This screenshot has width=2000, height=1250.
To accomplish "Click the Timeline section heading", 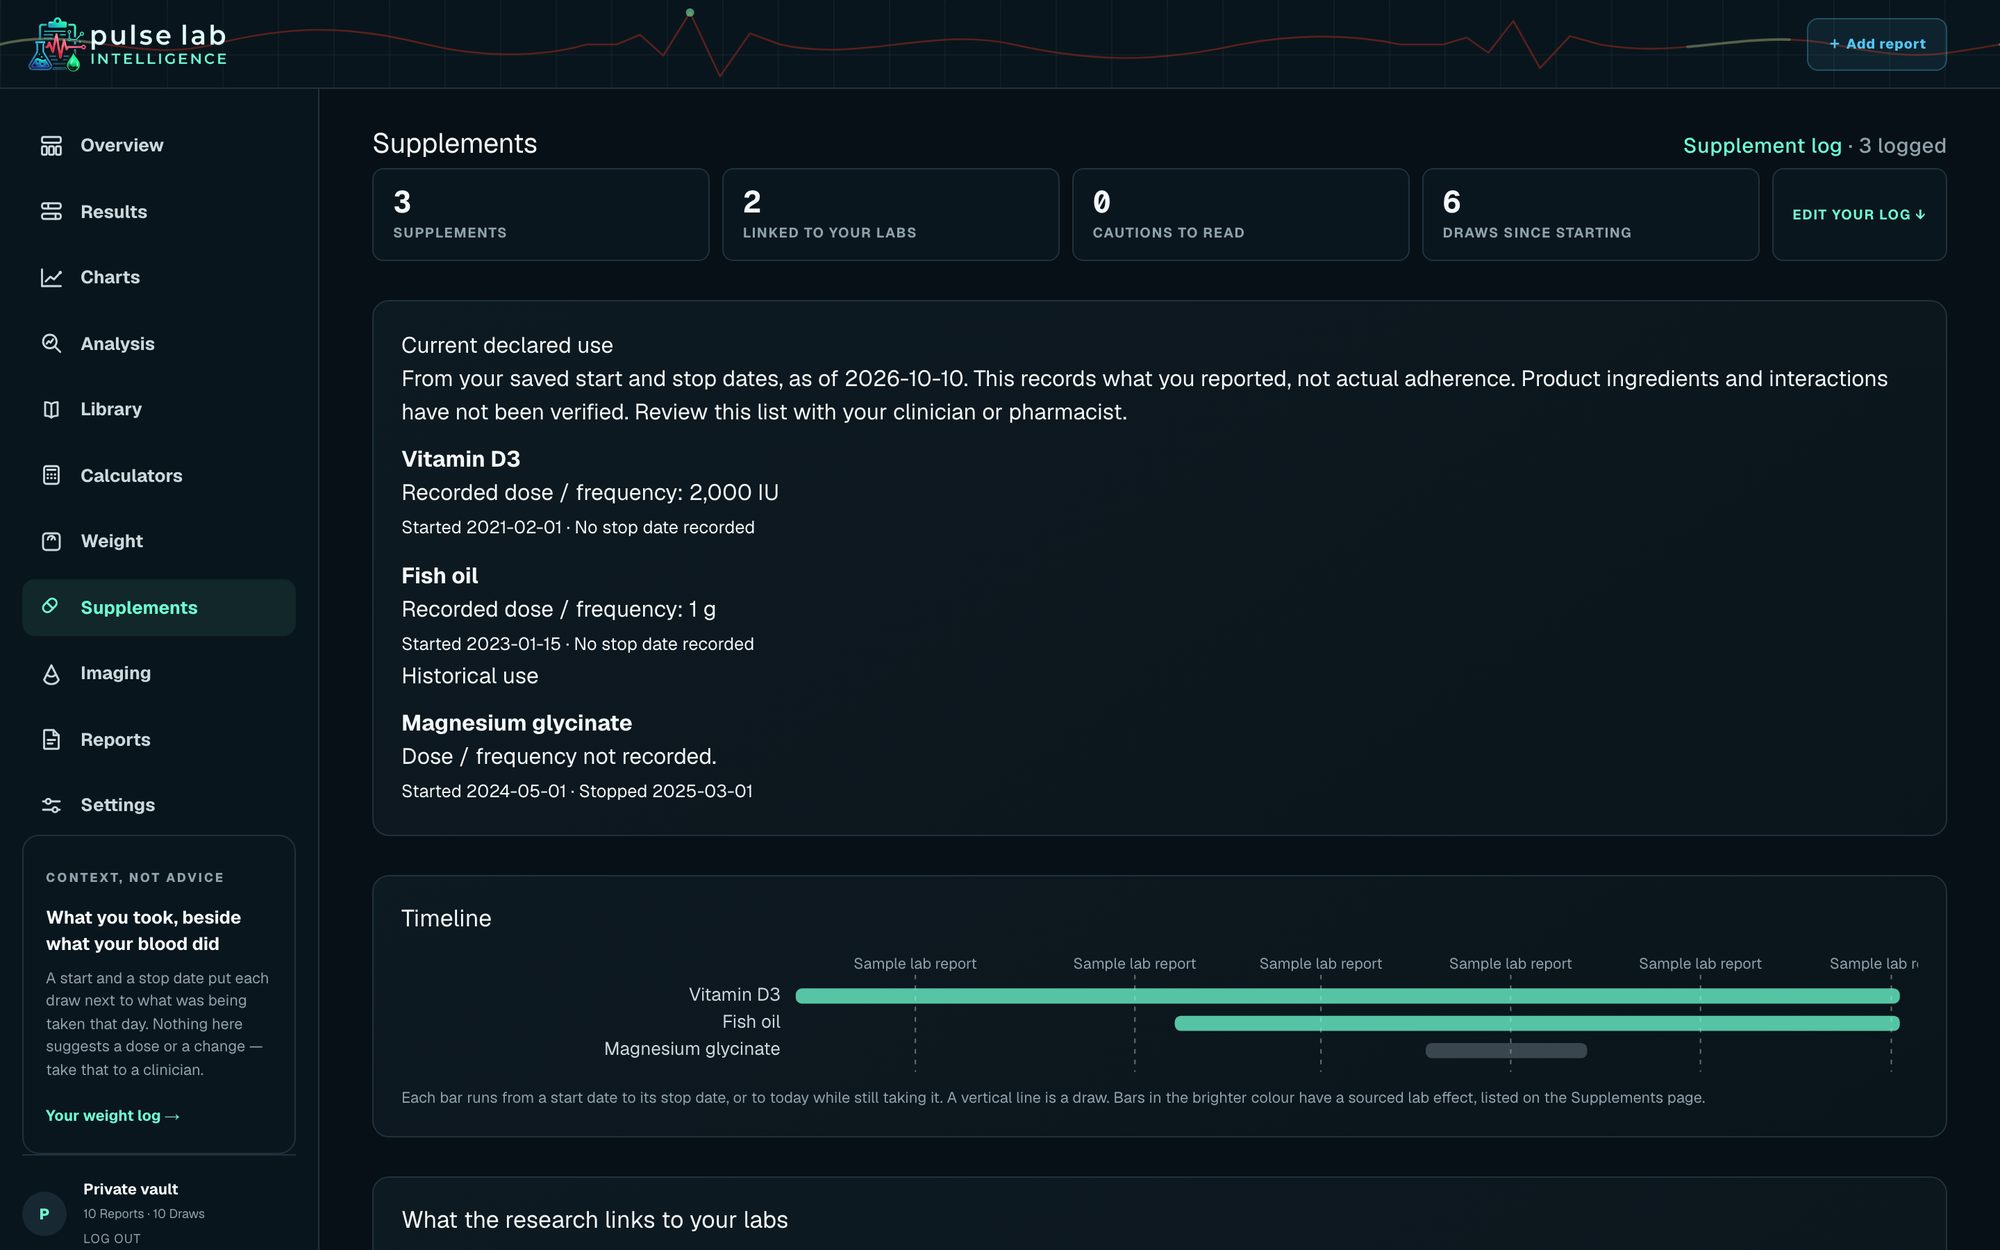I will point(446,918).
